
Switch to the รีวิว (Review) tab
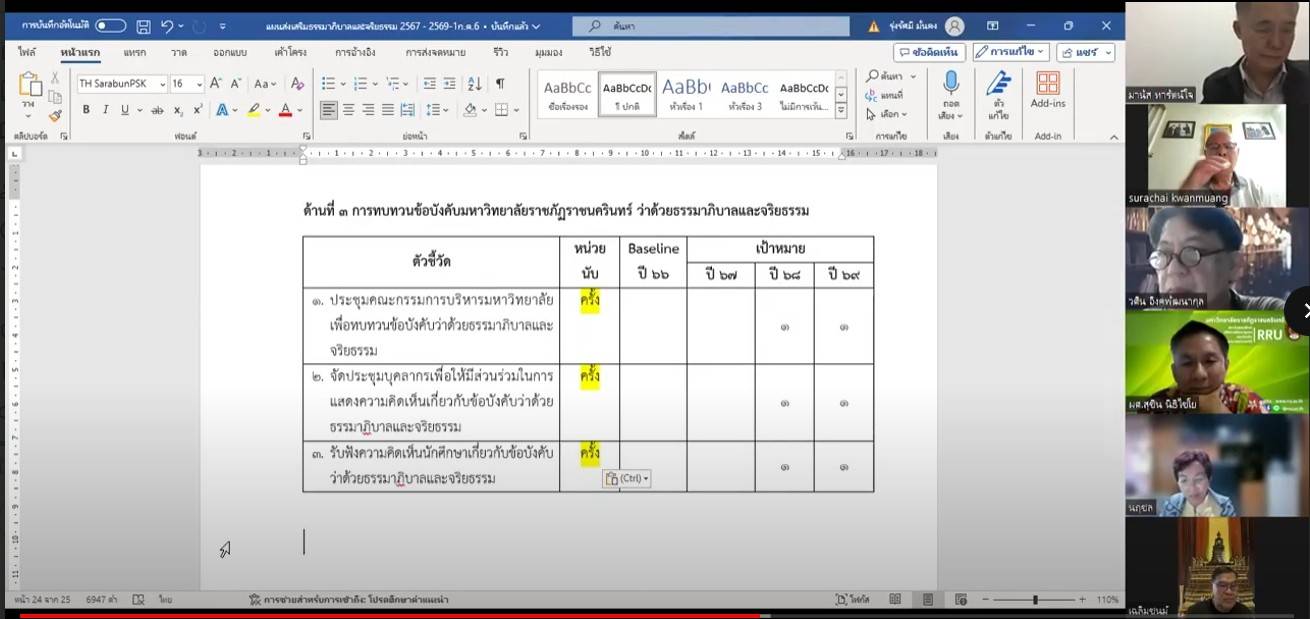[x=501, y=52]
